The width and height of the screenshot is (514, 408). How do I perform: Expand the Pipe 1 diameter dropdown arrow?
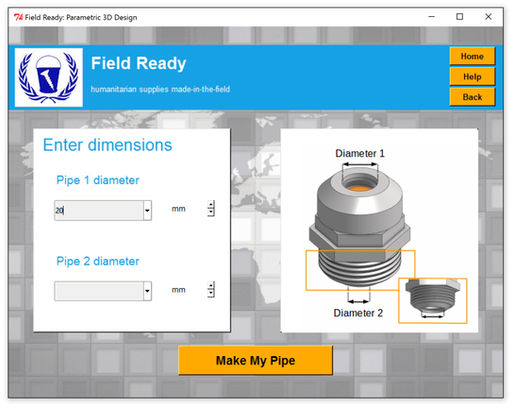(x=147, y=210)
